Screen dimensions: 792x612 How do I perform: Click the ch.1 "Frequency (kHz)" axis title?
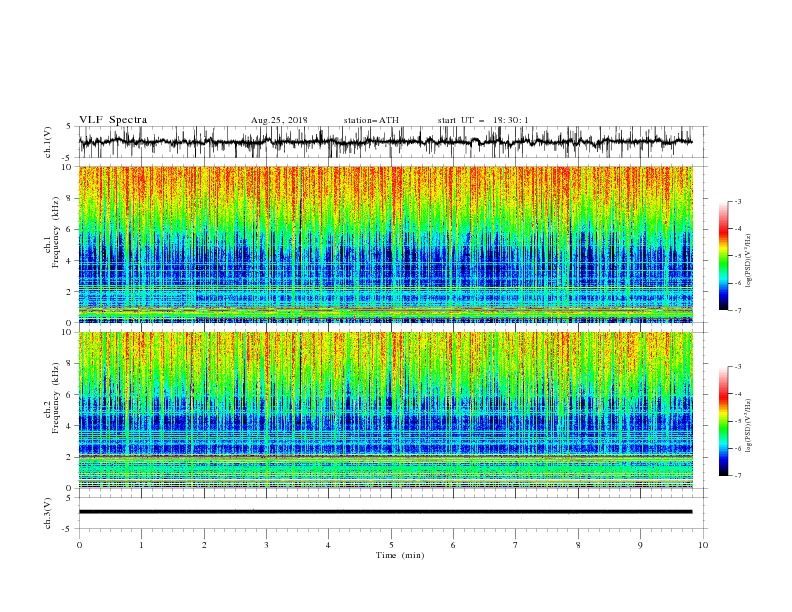click(55, 233)
